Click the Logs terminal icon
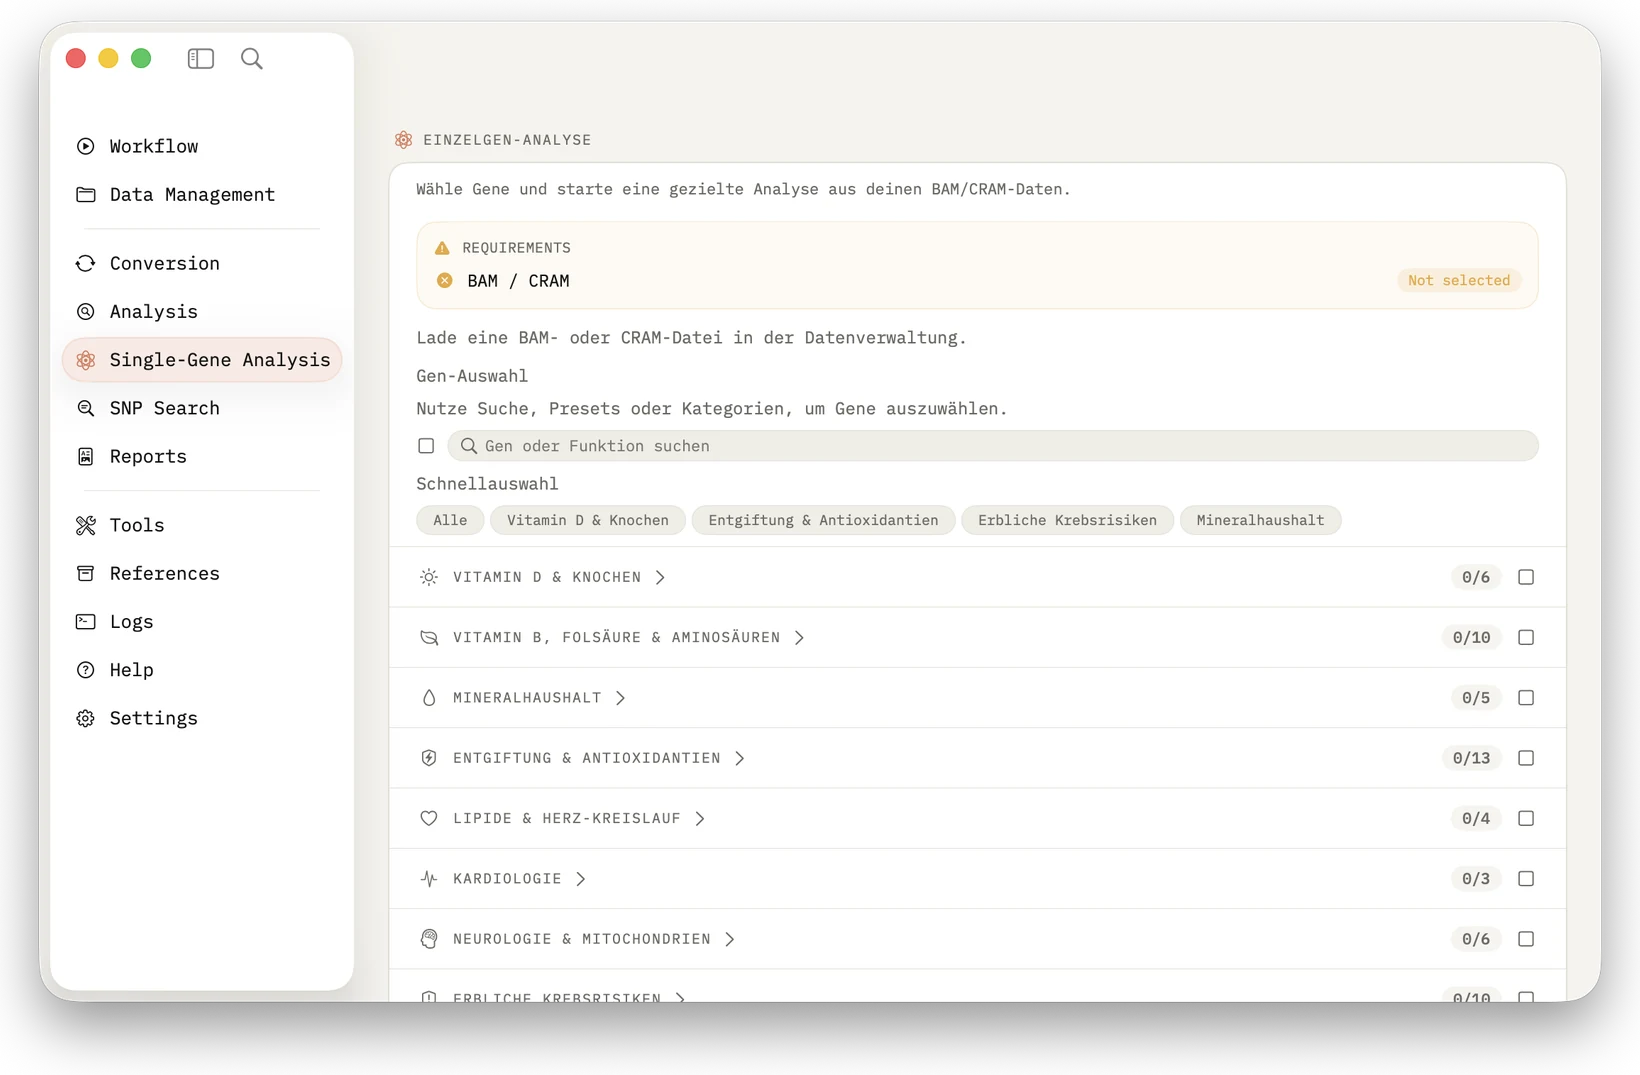Image resolution: width=1640 pixels, height=1075 pixels. (86, 621)
